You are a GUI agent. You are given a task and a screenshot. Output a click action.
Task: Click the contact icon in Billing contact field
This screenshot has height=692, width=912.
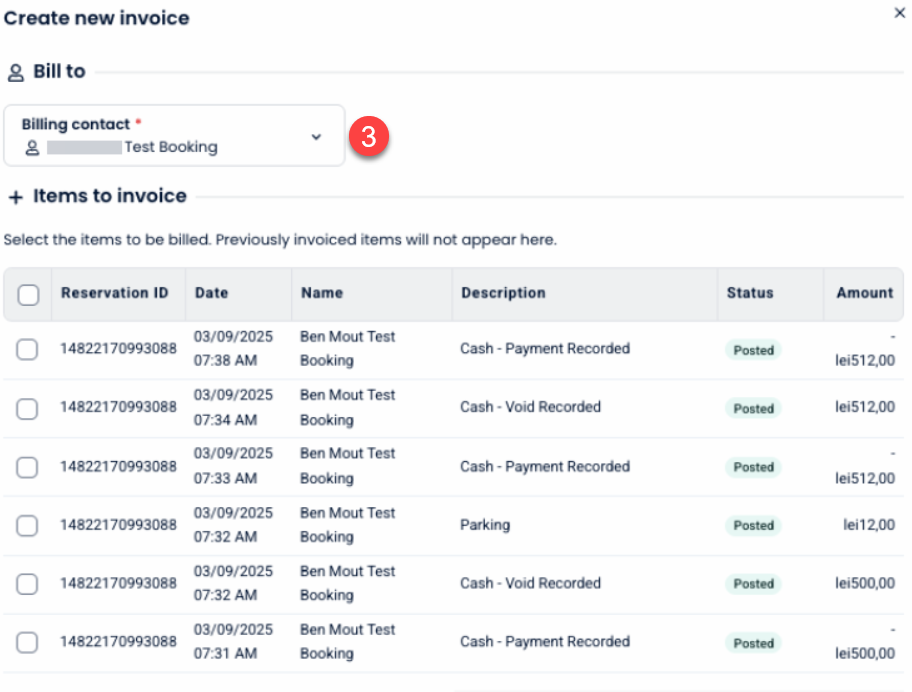coord(32,148)
